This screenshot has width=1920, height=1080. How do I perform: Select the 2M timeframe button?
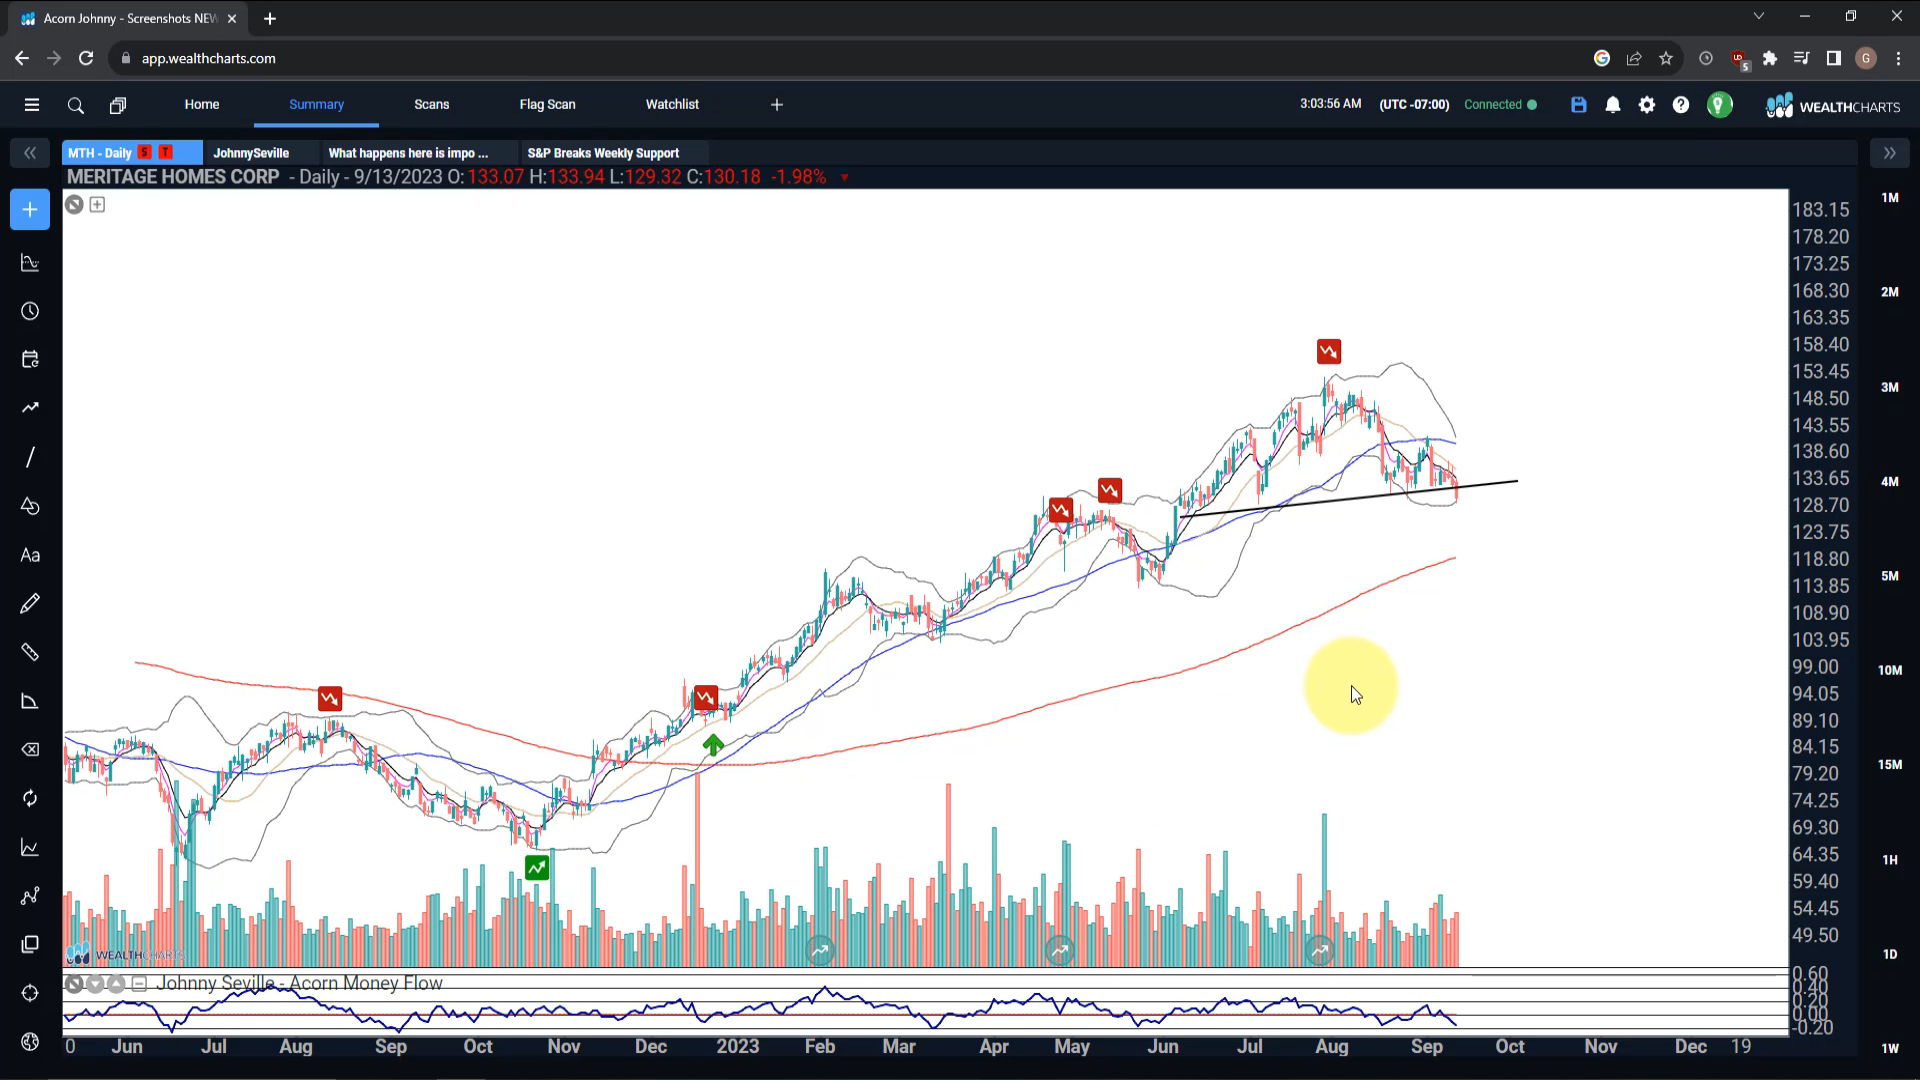1890,292
